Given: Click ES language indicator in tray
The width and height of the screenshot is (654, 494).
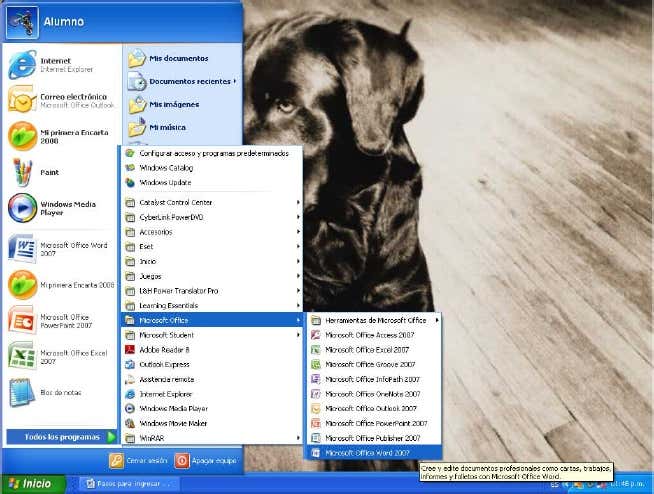Looking at the screenshot, I should coord(554,484).
